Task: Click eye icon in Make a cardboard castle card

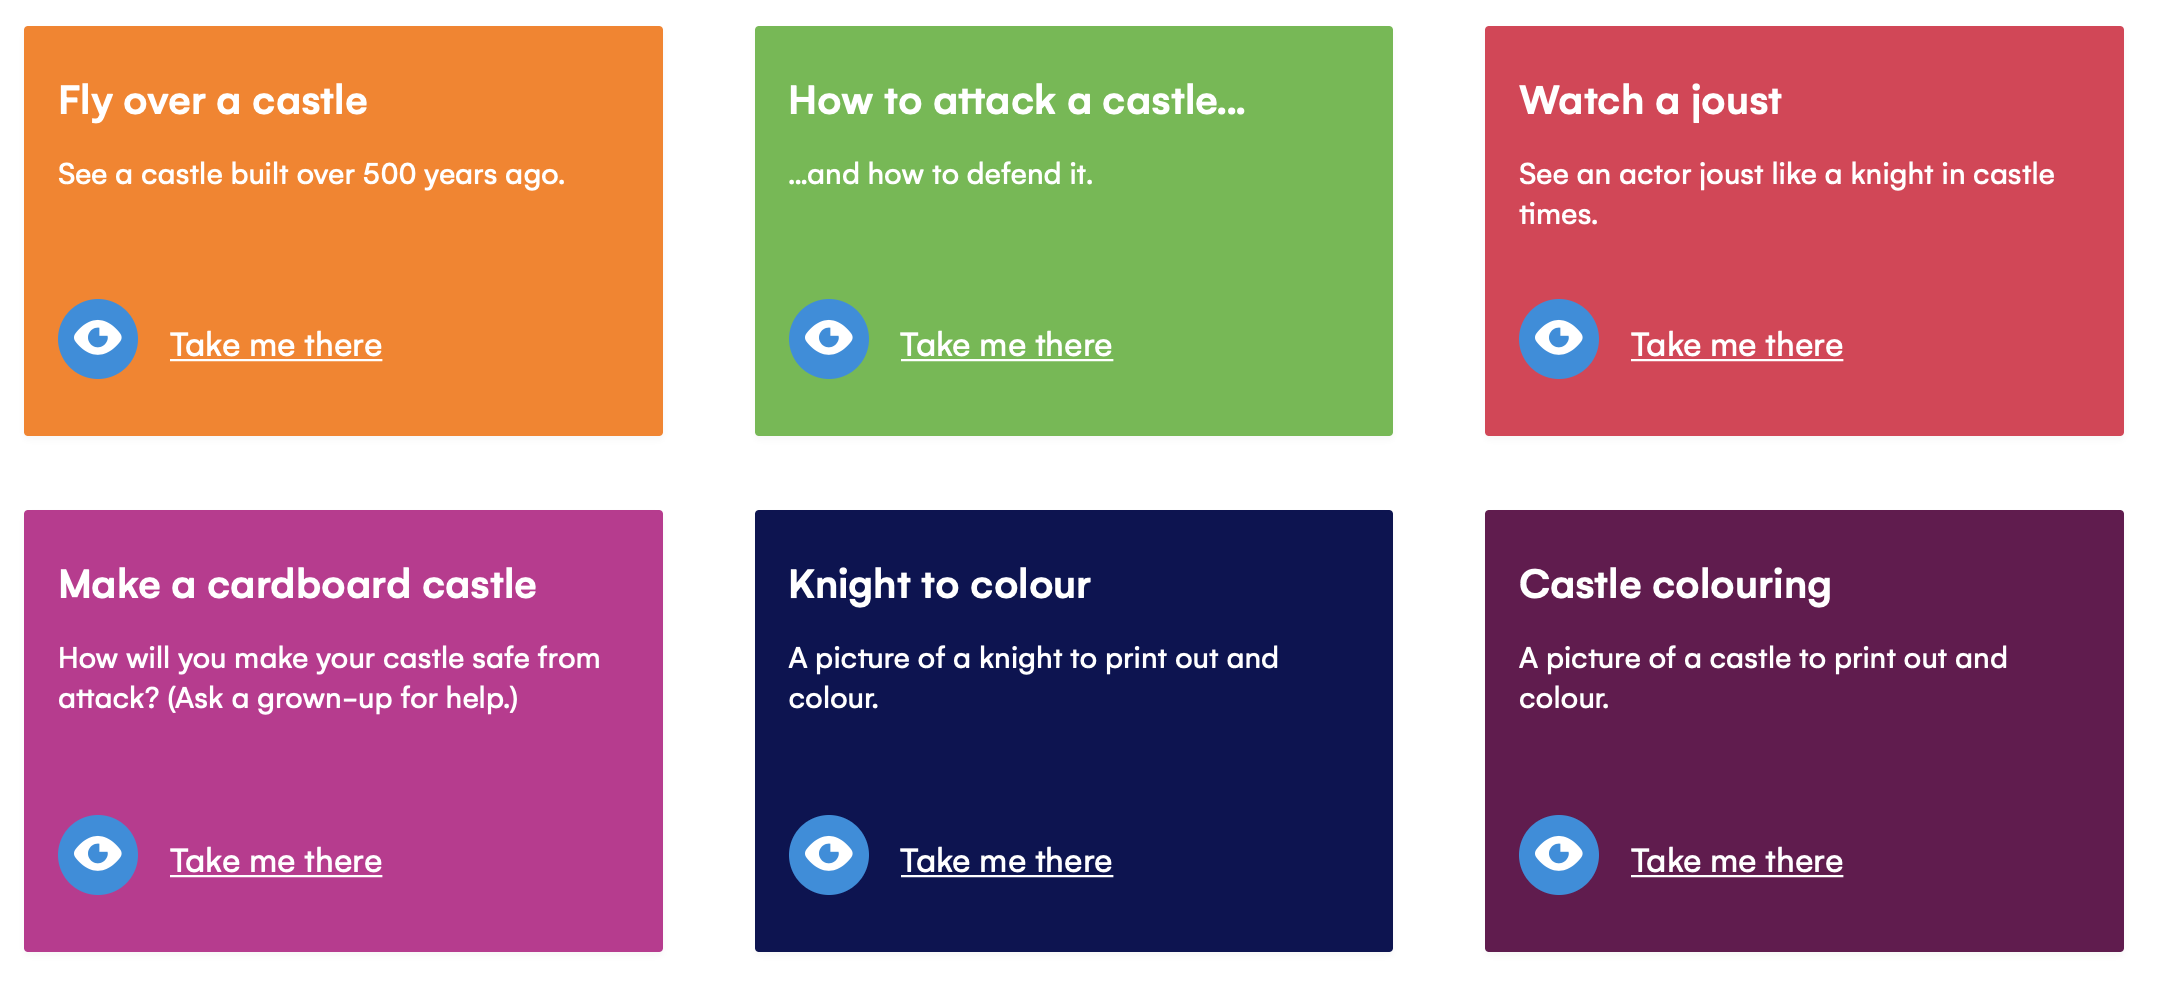Action: click(98, 855)
